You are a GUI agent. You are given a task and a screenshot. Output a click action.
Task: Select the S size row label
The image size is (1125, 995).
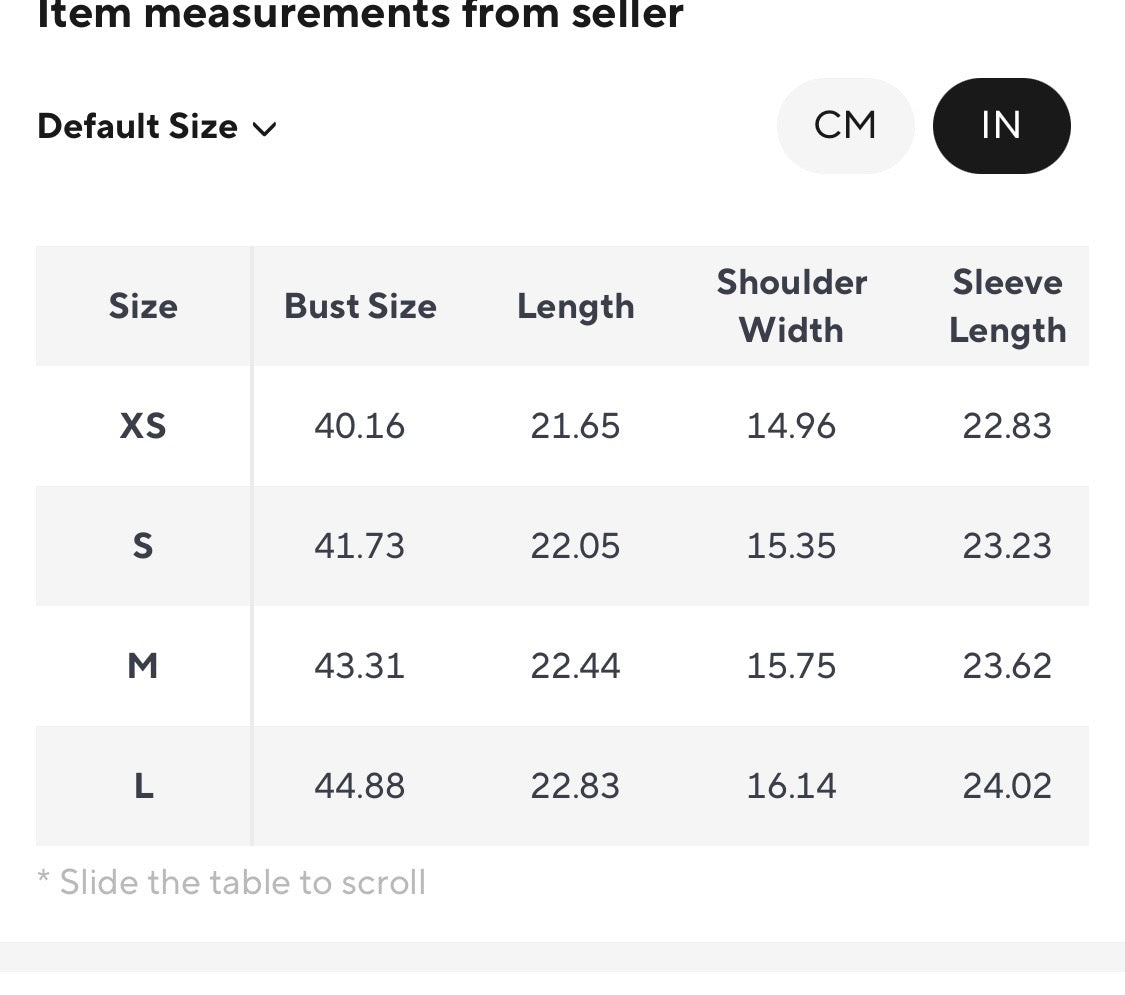point(143,546)
